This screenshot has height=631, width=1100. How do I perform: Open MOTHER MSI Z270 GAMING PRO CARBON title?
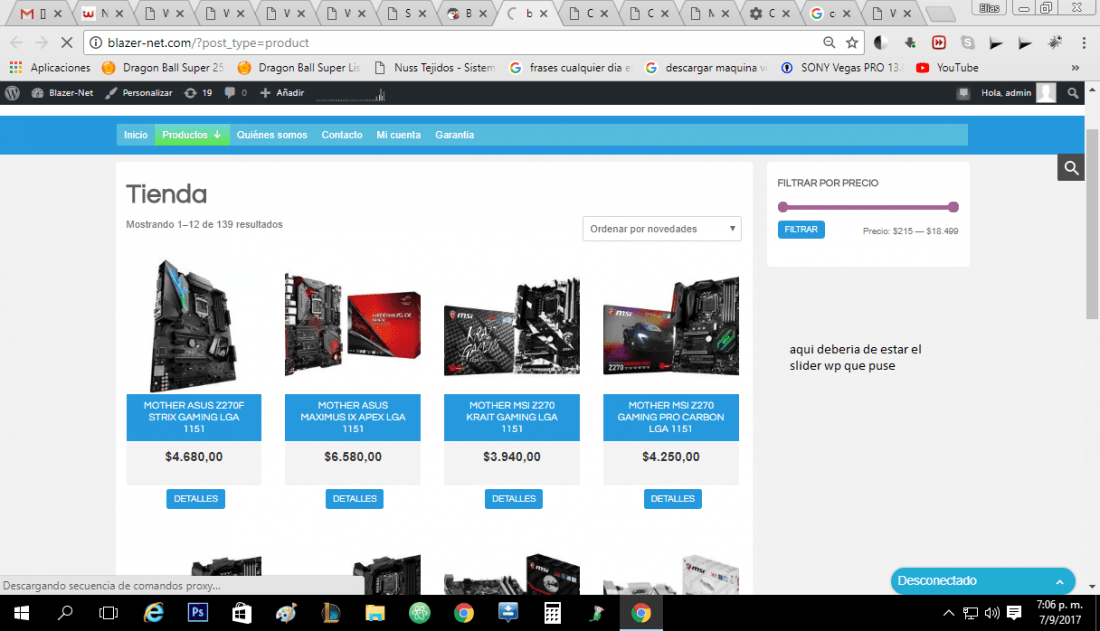pos(671,417)
